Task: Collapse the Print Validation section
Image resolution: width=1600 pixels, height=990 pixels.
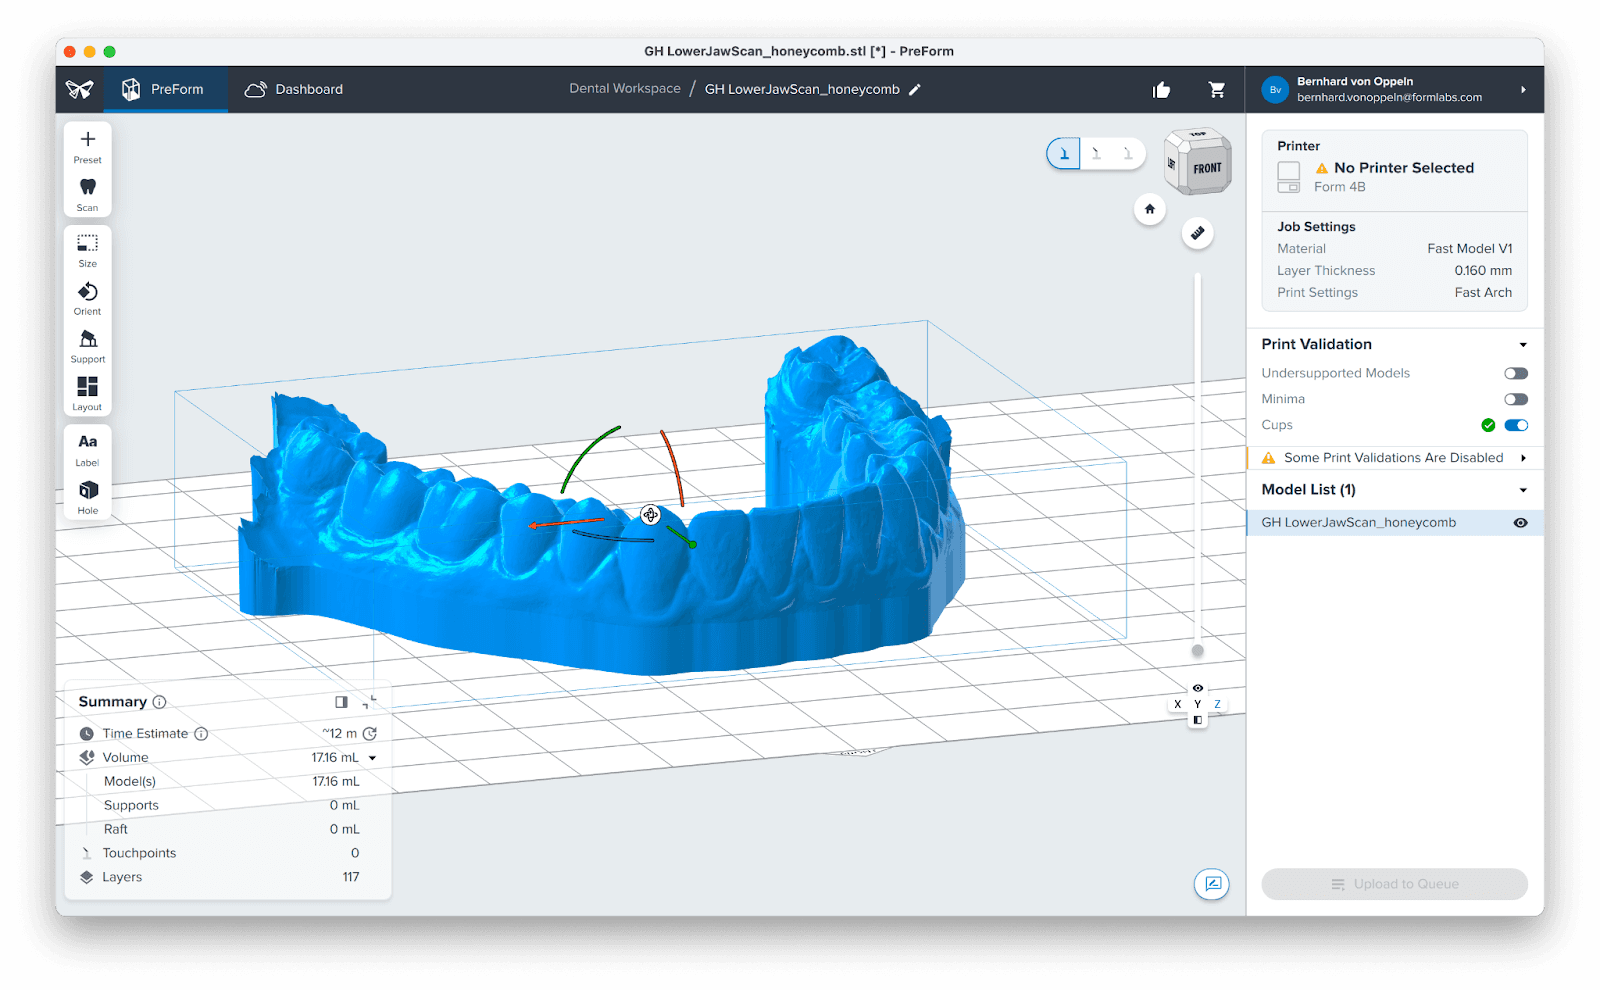Action: click(x=1523, y=343)
